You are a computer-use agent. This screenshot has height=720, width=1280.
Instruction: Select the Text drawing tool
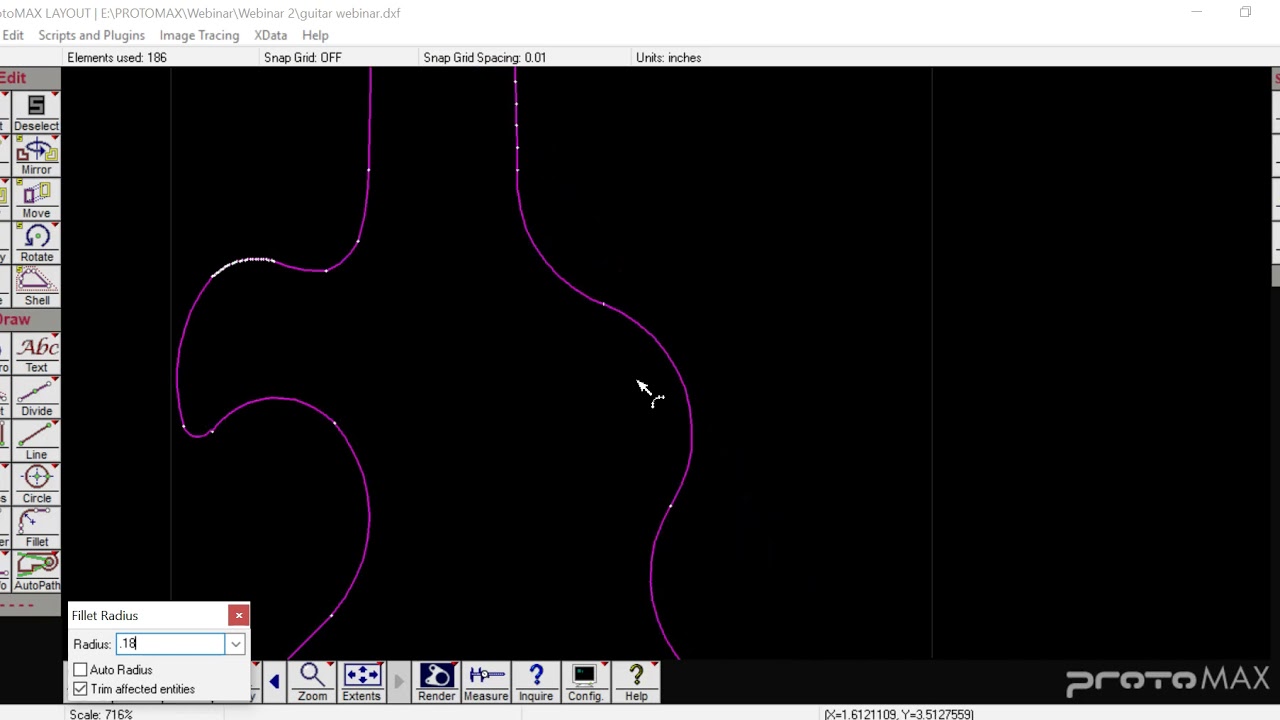(36, 354)
